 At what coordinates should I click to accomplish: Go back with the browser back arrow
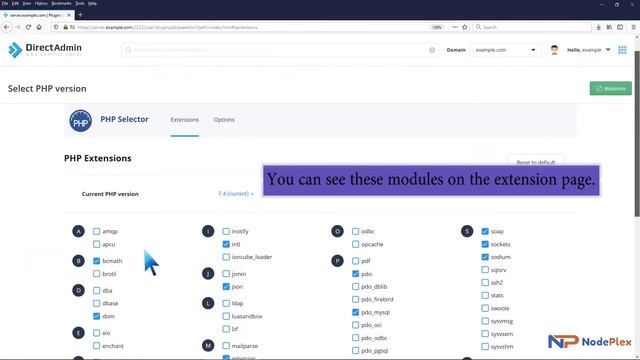(x=7, y=27)
